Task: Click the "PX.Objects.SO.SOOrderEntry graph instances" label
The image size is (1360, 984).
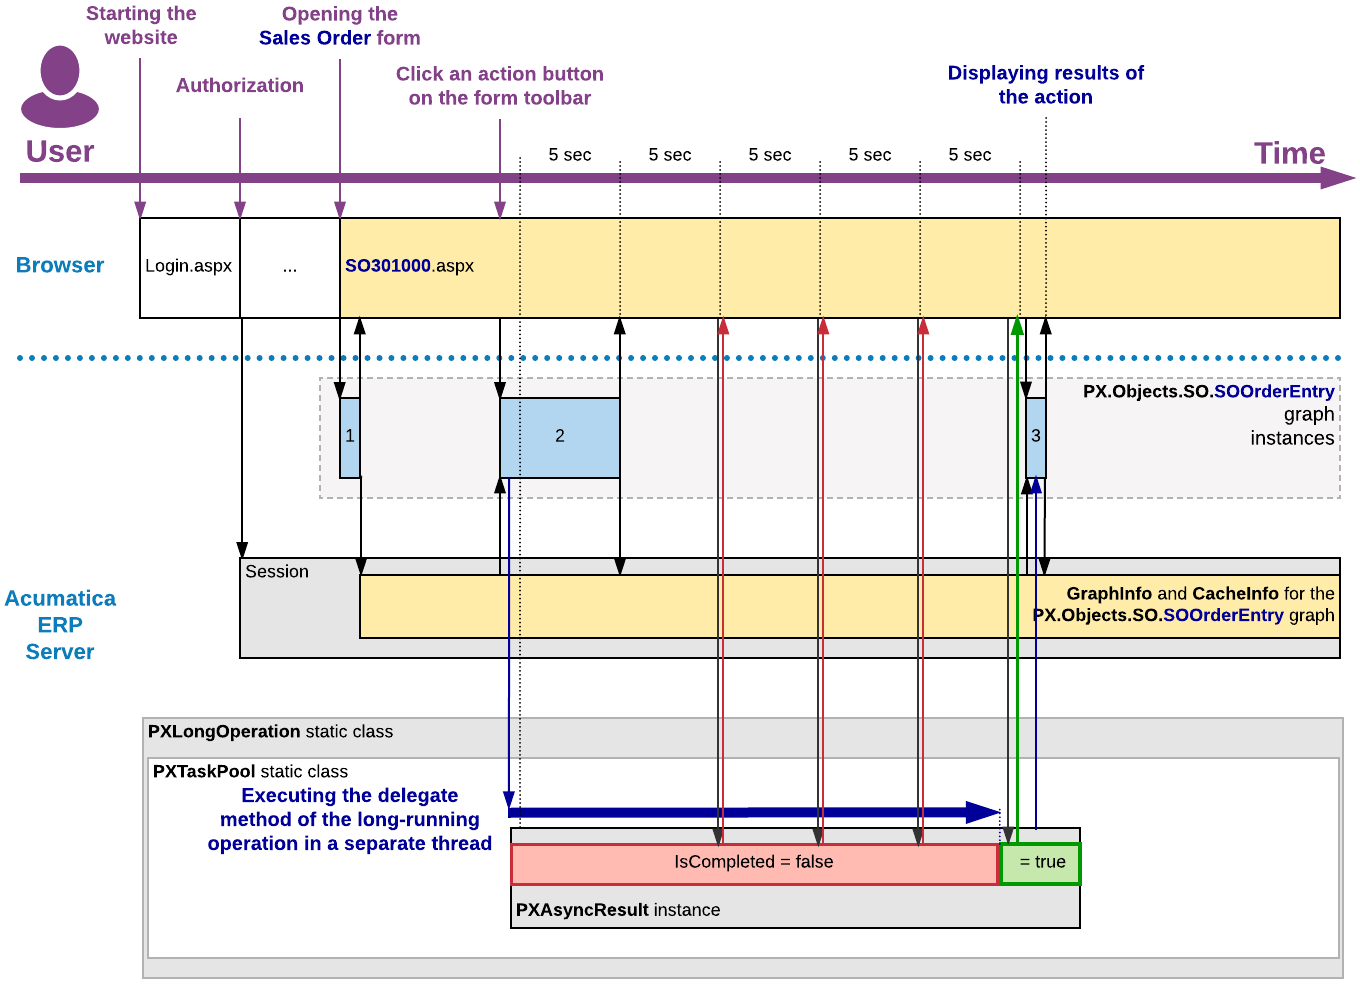Action: (x=1209, y=415)
